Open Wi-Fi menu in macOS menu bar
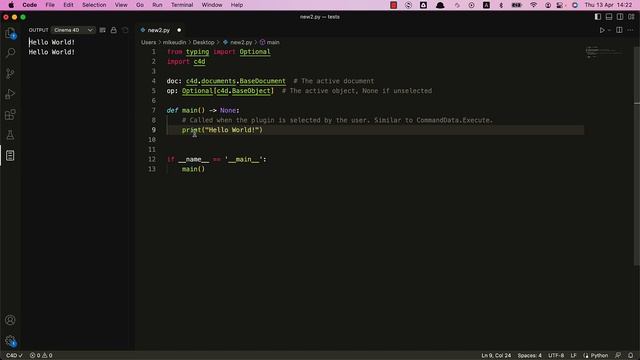 coord(533,5)
